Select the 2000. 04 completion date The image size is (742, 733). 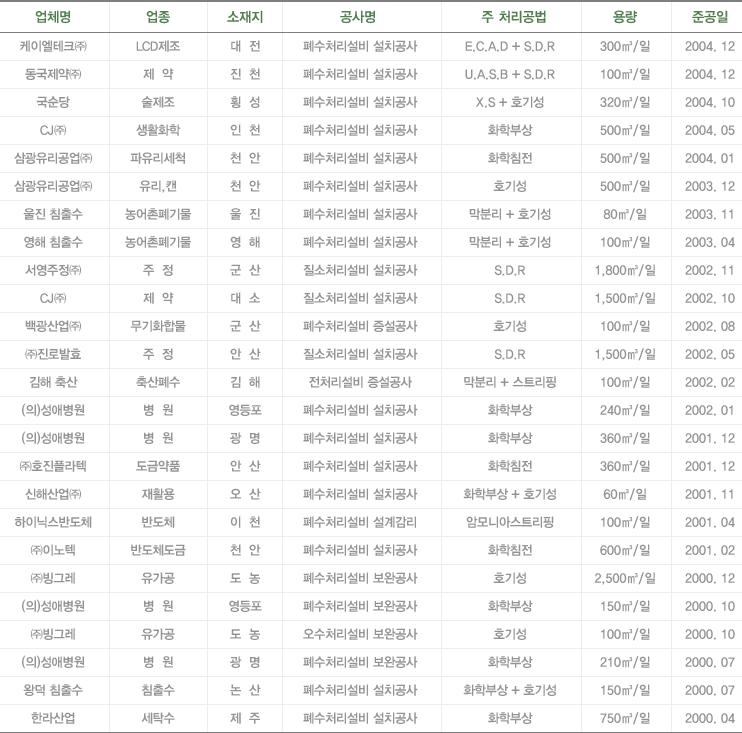click(x=709, y=717)
